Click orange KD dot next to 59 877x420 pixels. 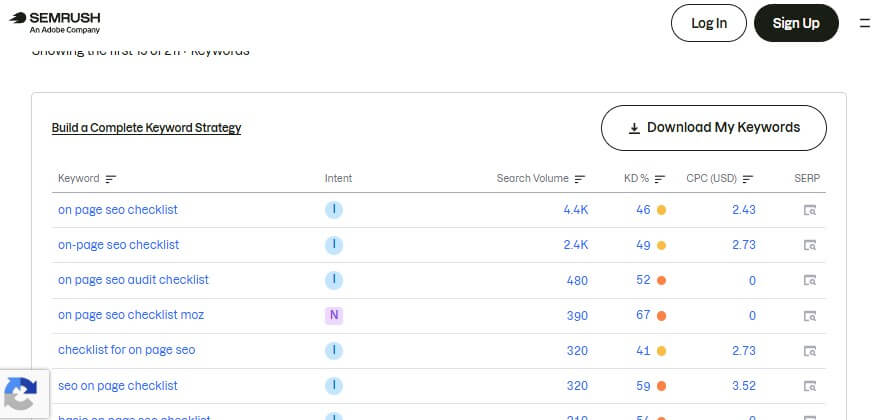(x=661, y=386)
